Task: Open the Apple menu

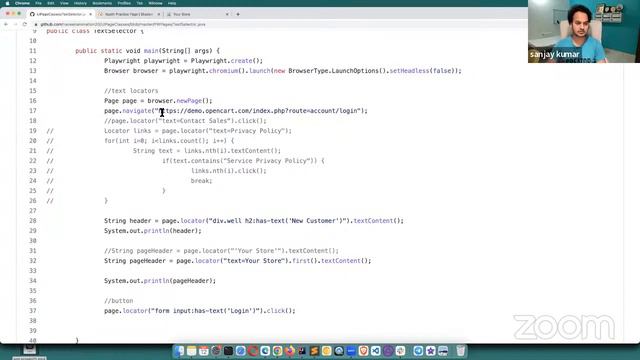Action: [x=7, y=3]
